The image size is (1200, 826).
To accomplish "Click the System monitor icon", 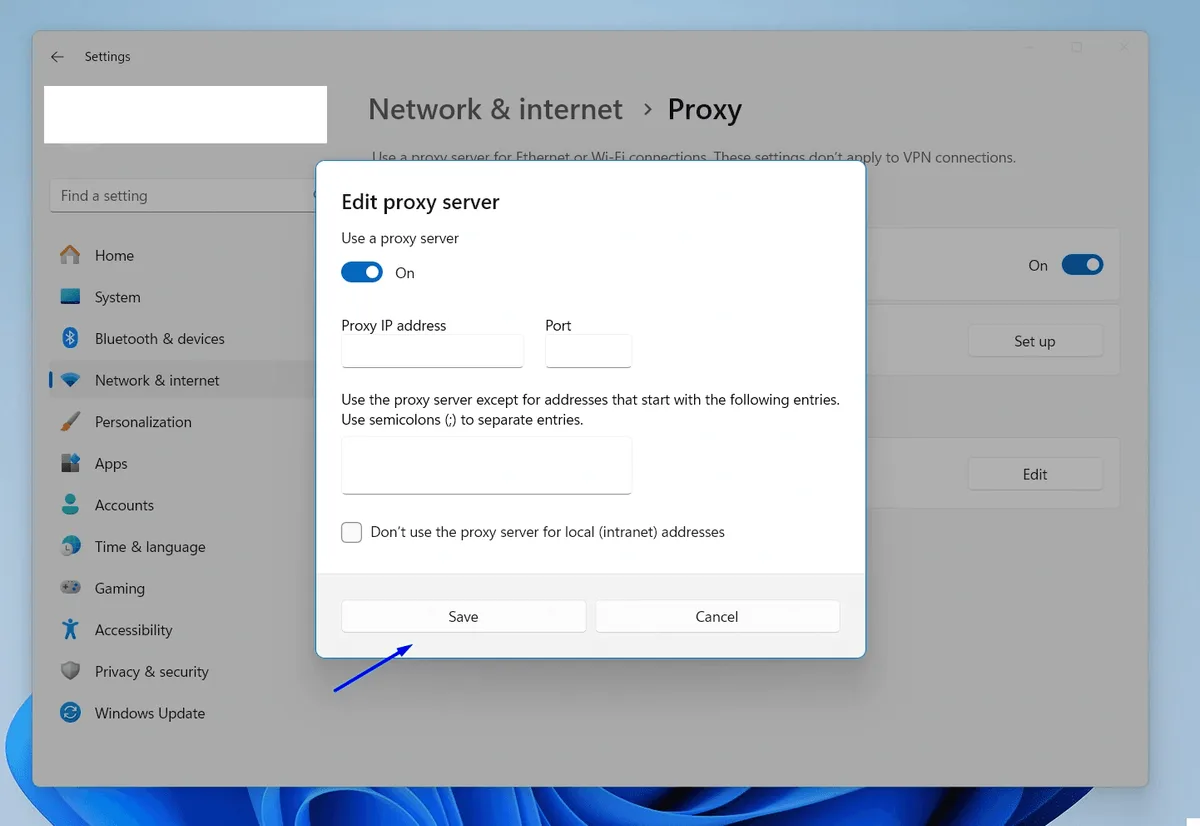I will pyautogui.click(x=70, y=297).
